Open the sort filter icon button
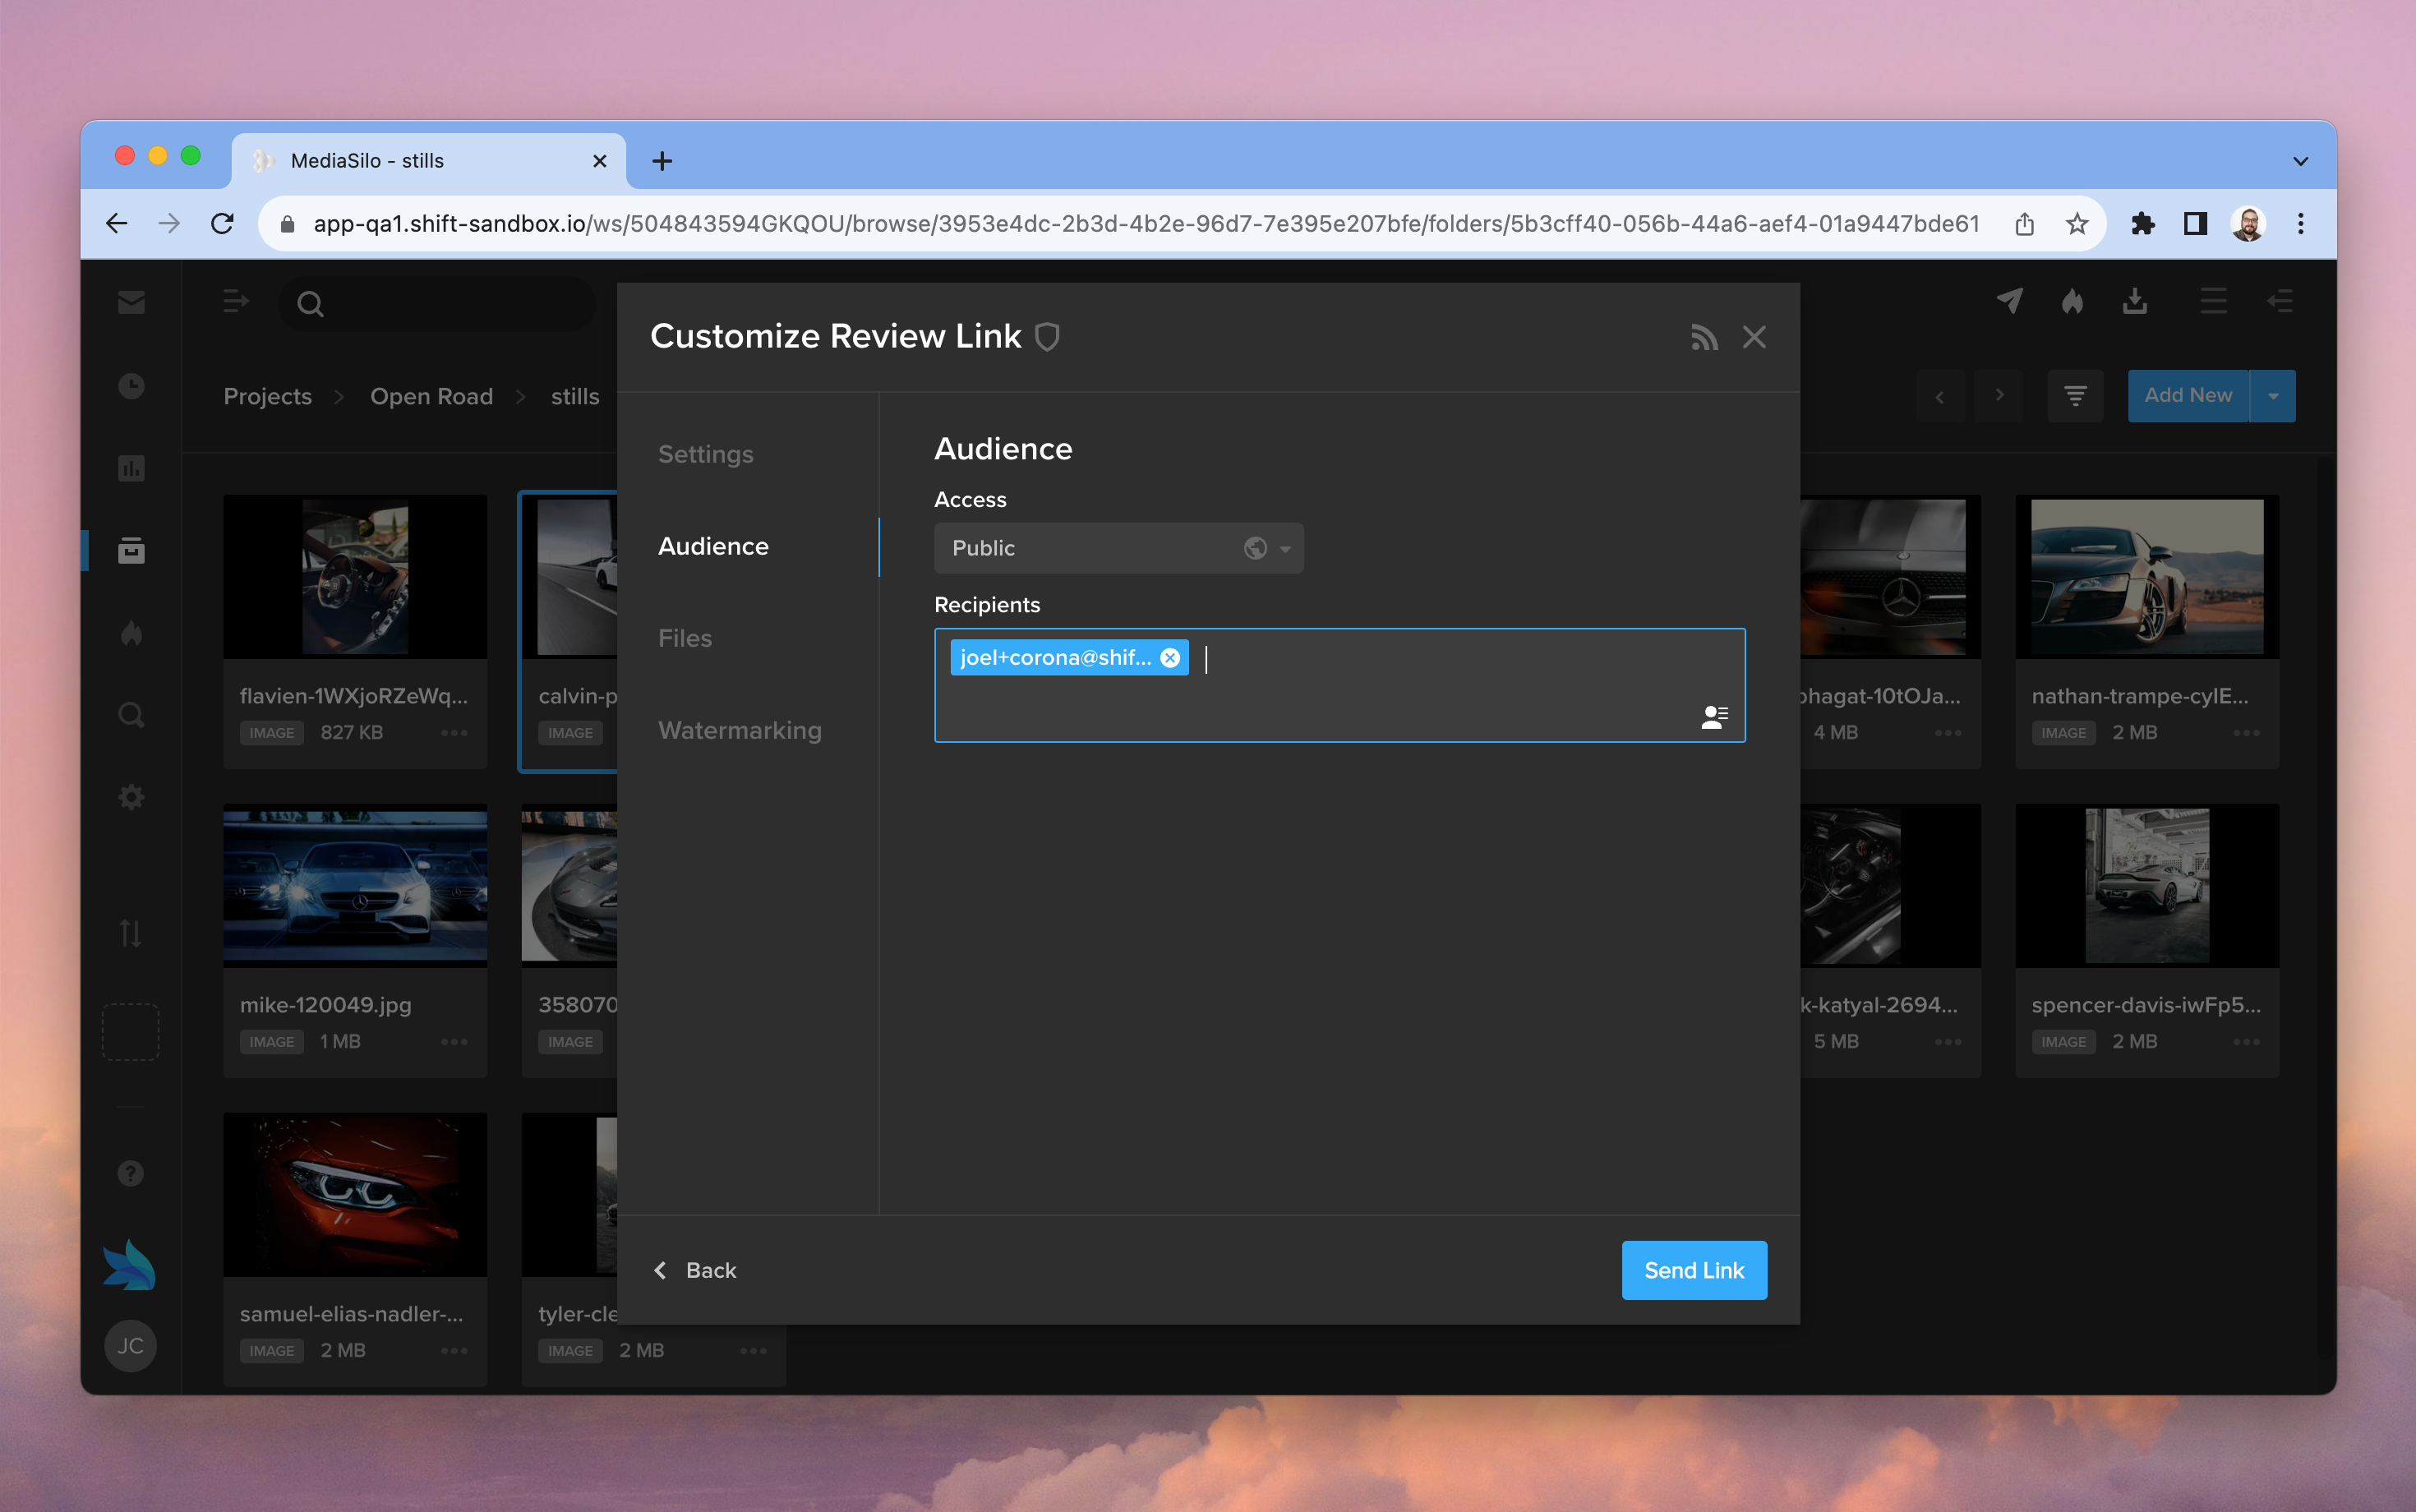Image resolution: width=2416 pixels, height=1512 pixels. click(2075, 396)
